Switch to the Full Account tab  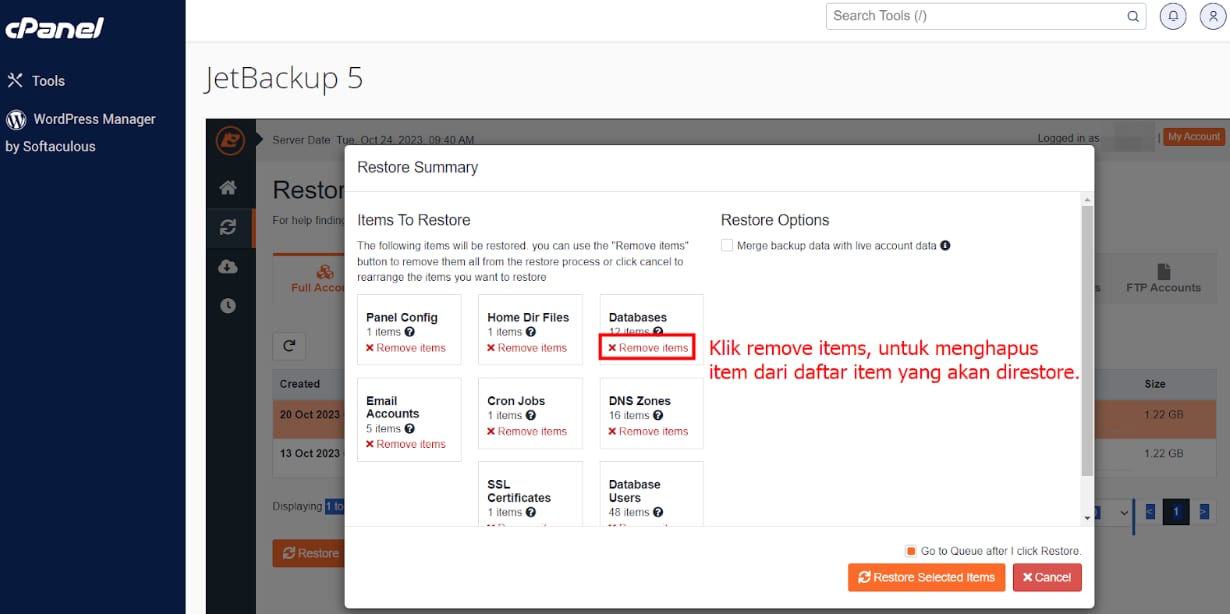pyautogui.click(x=318, y=279)
